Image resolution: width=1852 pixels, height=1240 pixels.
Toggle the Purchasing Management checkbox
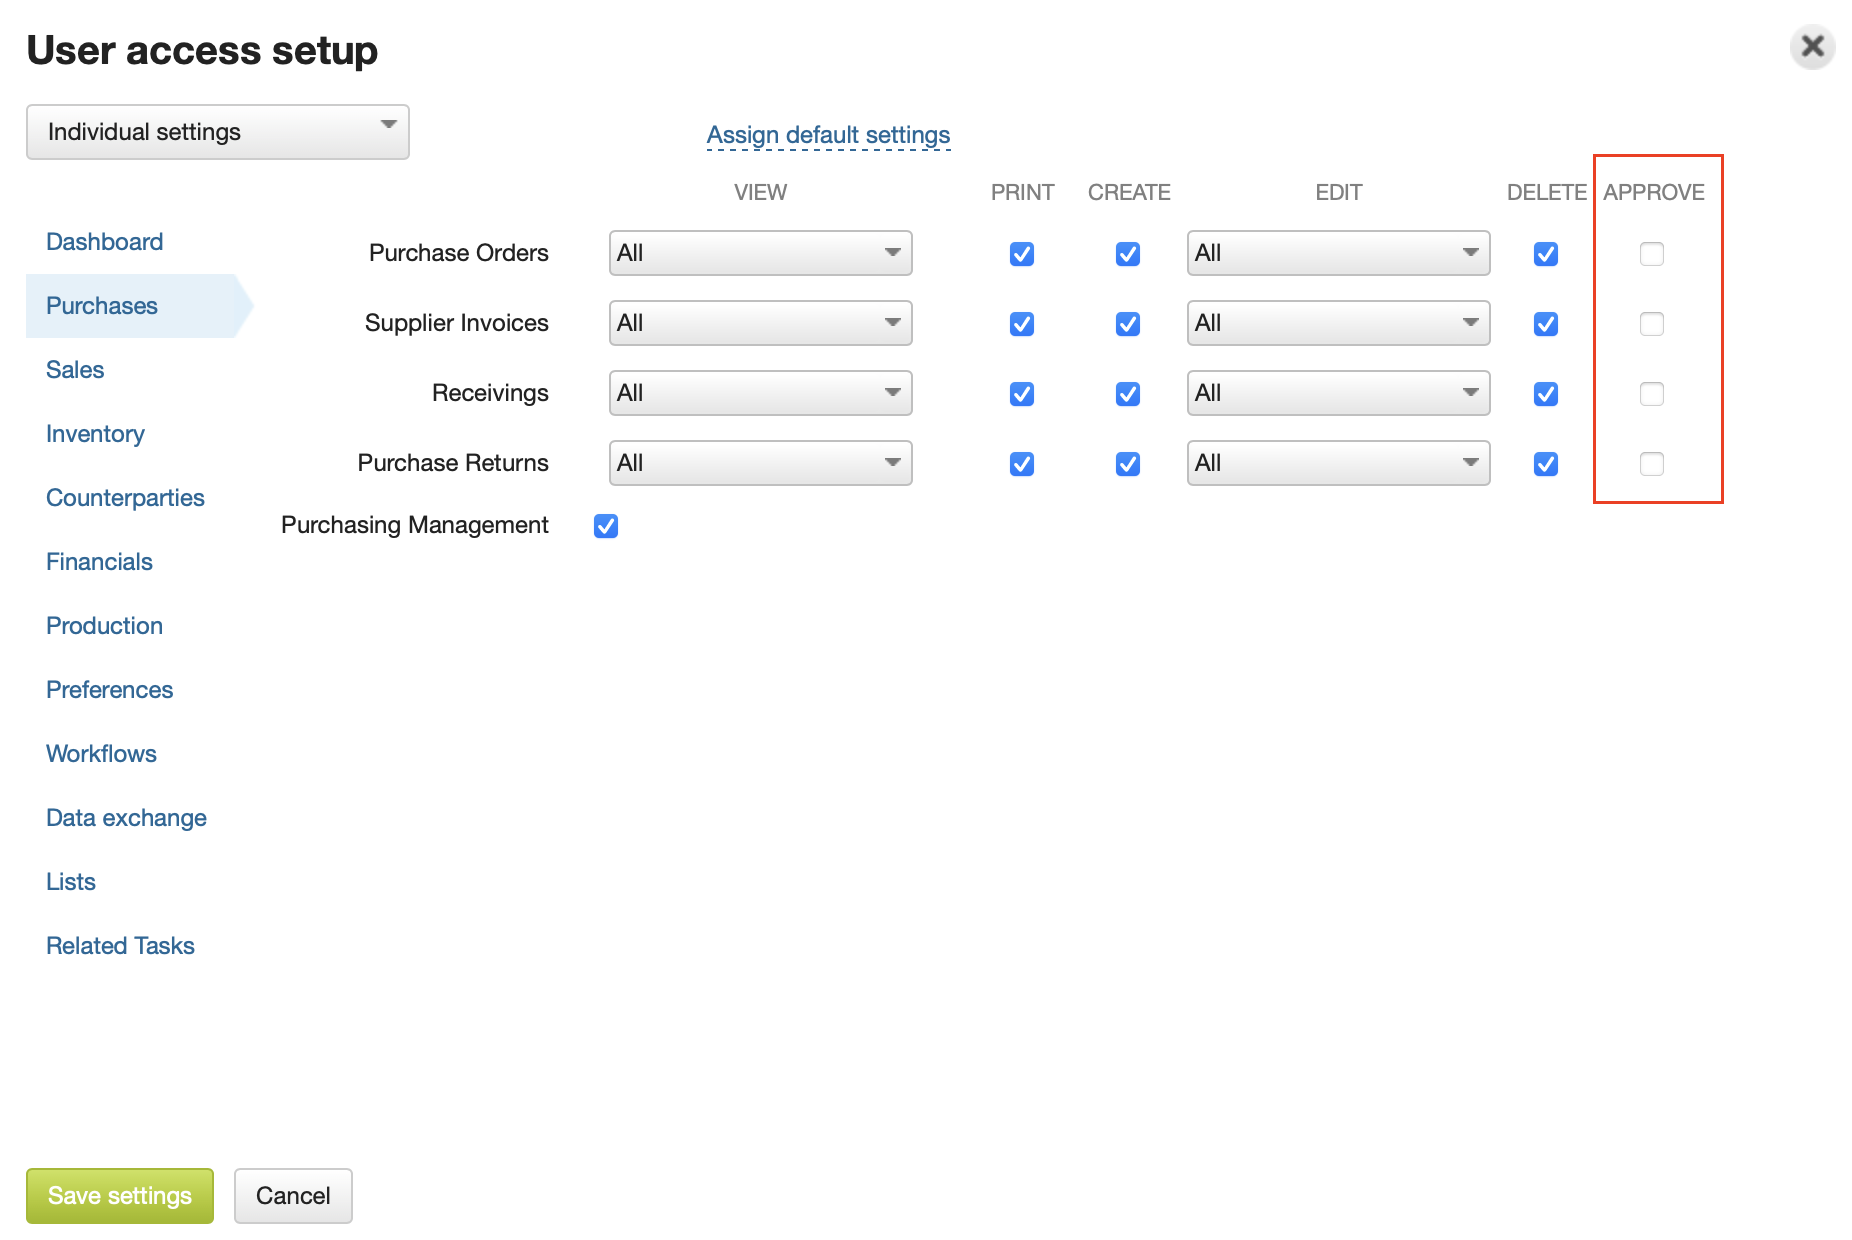[x=606, y=526]
